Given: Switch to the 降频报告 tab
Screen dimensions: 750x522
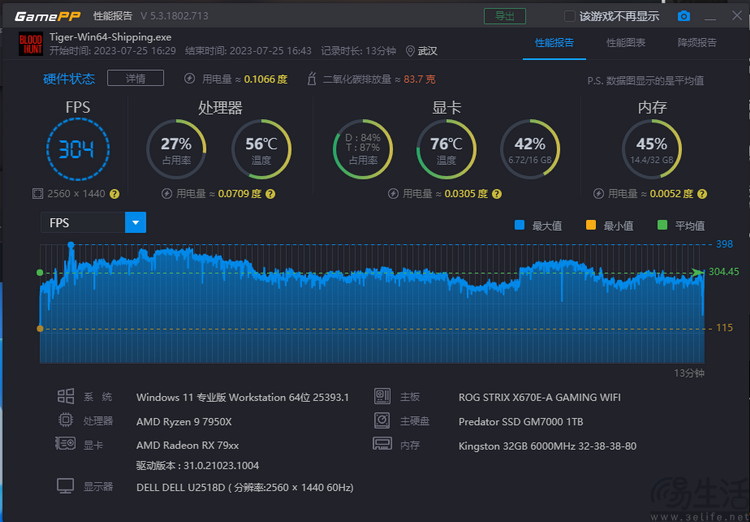Looking at the screenshot, I should 697,43.
